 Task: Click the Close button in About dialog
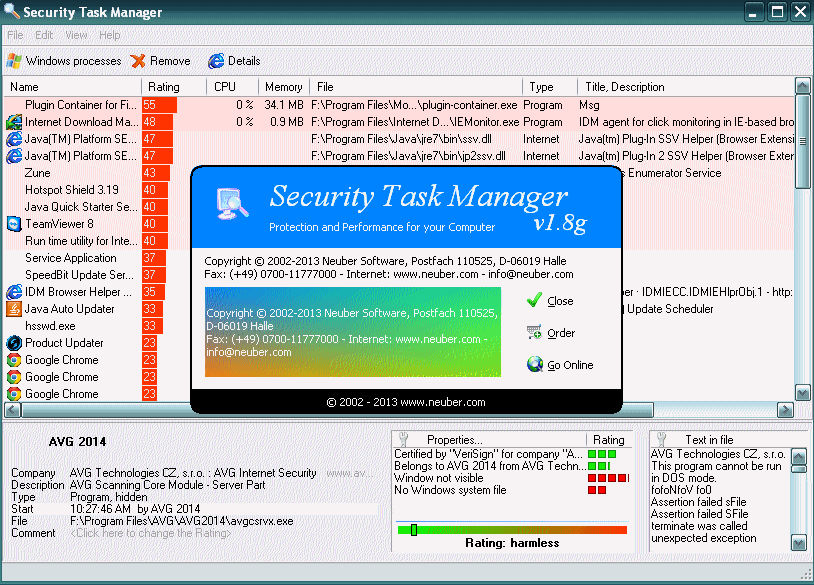[560, 301]
